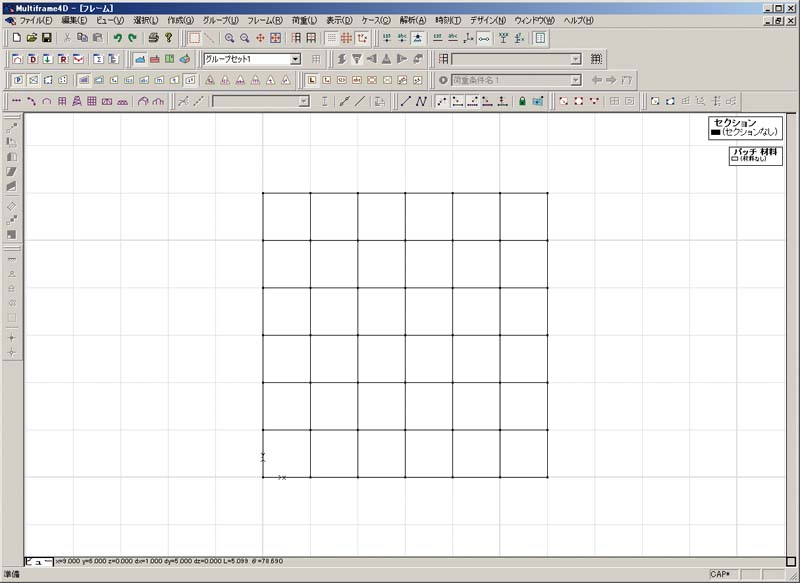Viewport: 800px width, 583px height.
Task: Toggle the blue shaded rendering view button
Action: coord(140,59)
